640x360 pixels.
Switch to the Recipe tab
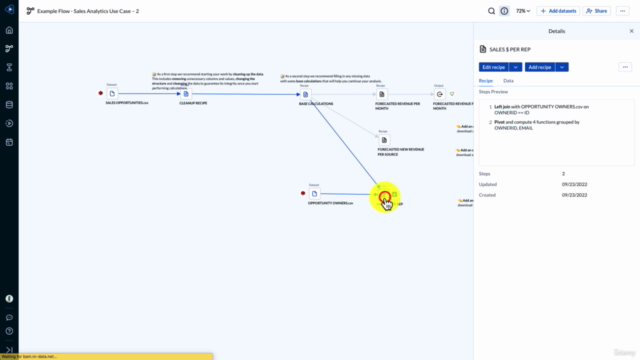(x=486, y=81)
